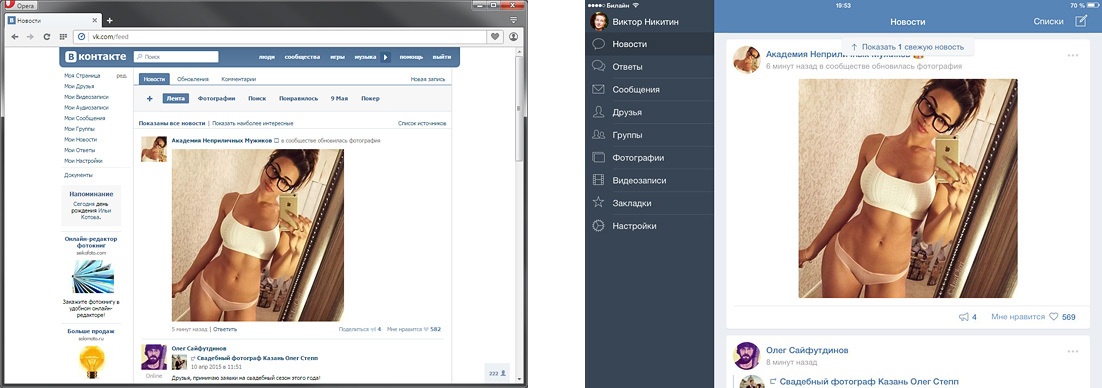Click the browser vertical scrollbar
This screenshot has width=1102, height=388.
coord(519,109)
